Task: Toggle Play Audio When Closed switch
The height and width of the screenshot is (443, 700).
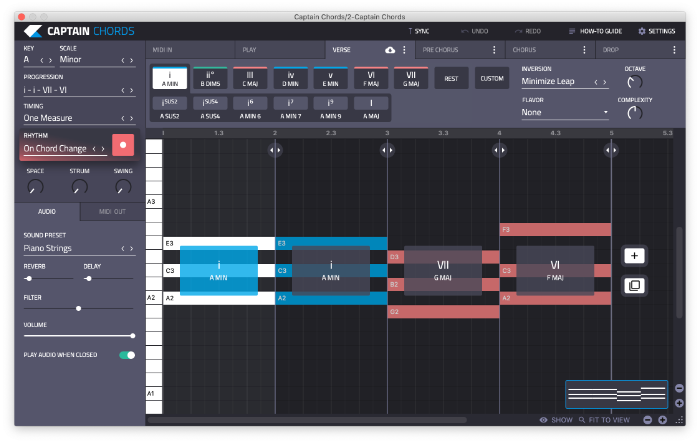Action: click(x=127, y=355)
